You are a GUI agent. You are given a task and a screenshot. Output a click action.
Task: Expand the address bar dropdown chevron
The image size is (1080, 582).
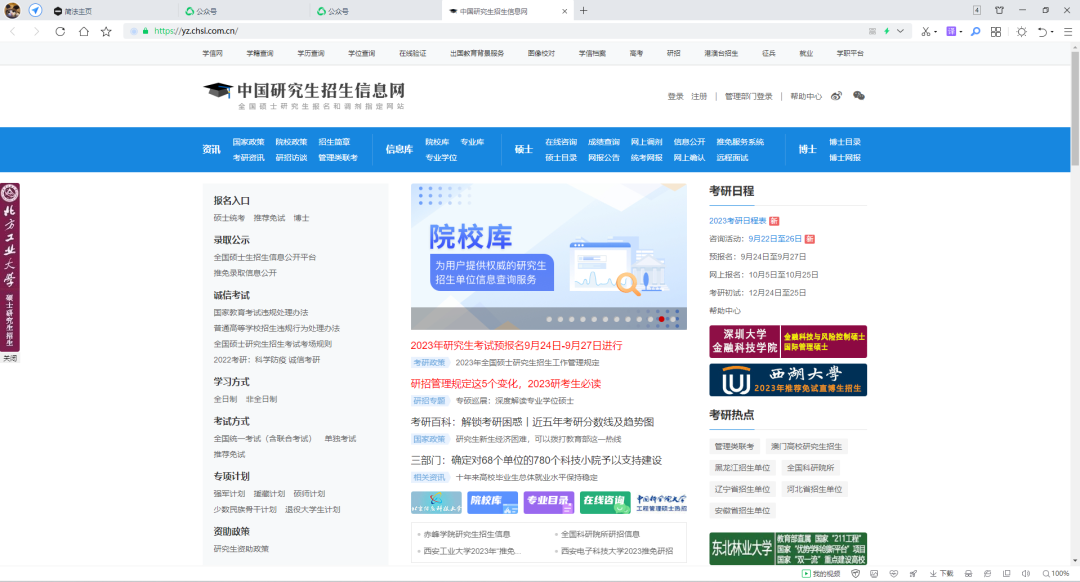900,31
